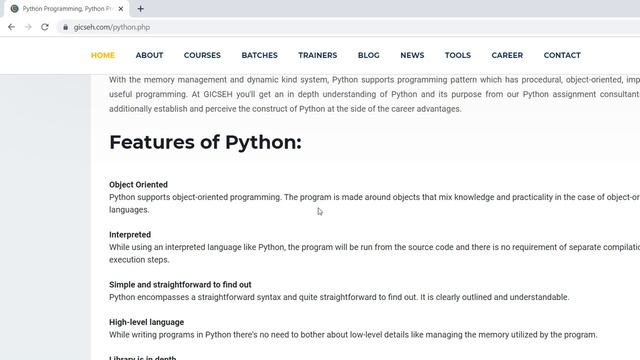Click 'Simple and straightforward to find out' subheading
The height and width of the screenshot is (360, 640).
click(x=180, y=284)
